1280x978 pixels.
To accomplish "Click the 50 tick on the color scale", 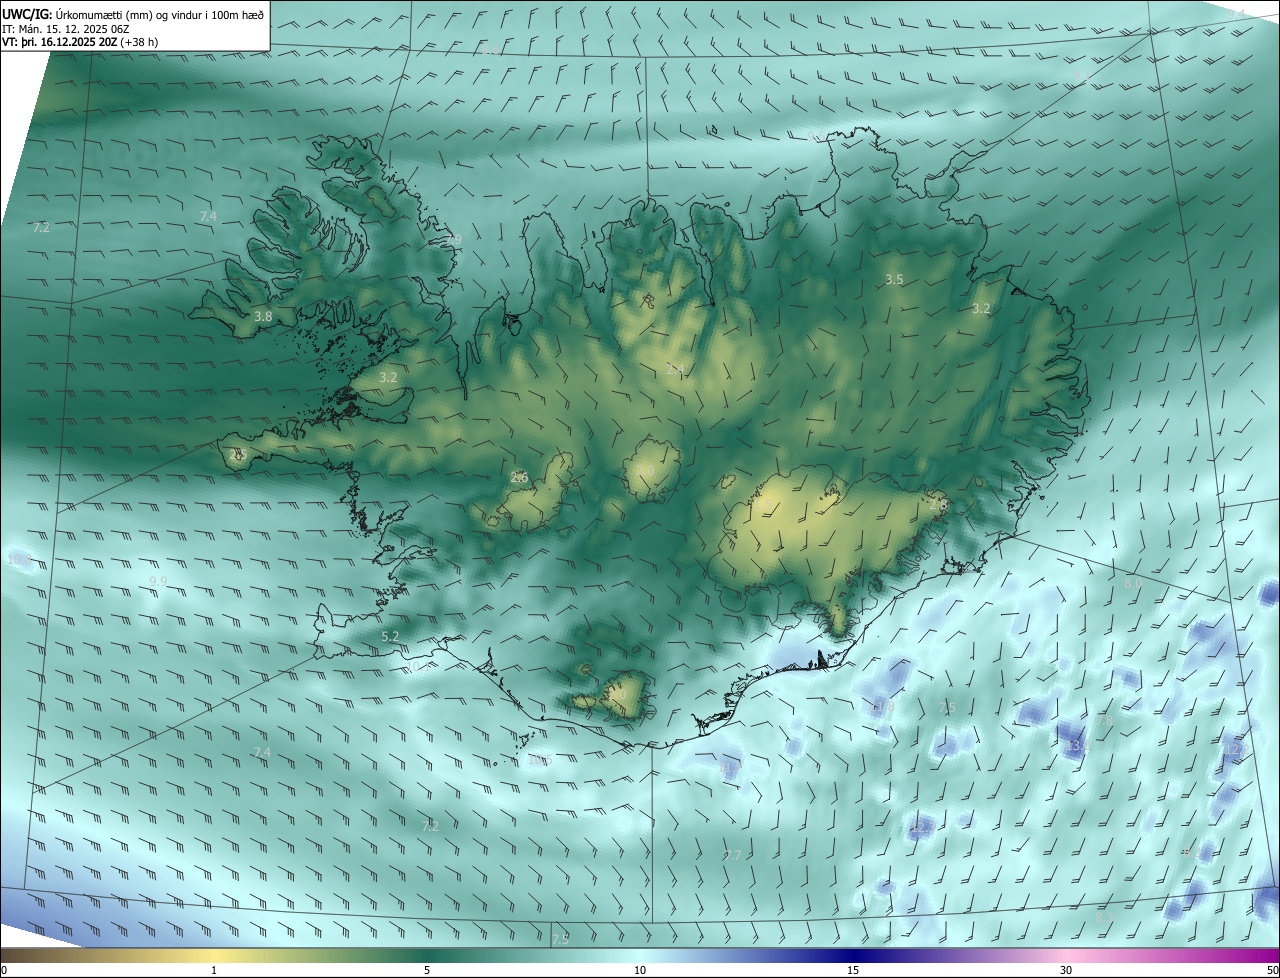I will [x=1272, y=970].
